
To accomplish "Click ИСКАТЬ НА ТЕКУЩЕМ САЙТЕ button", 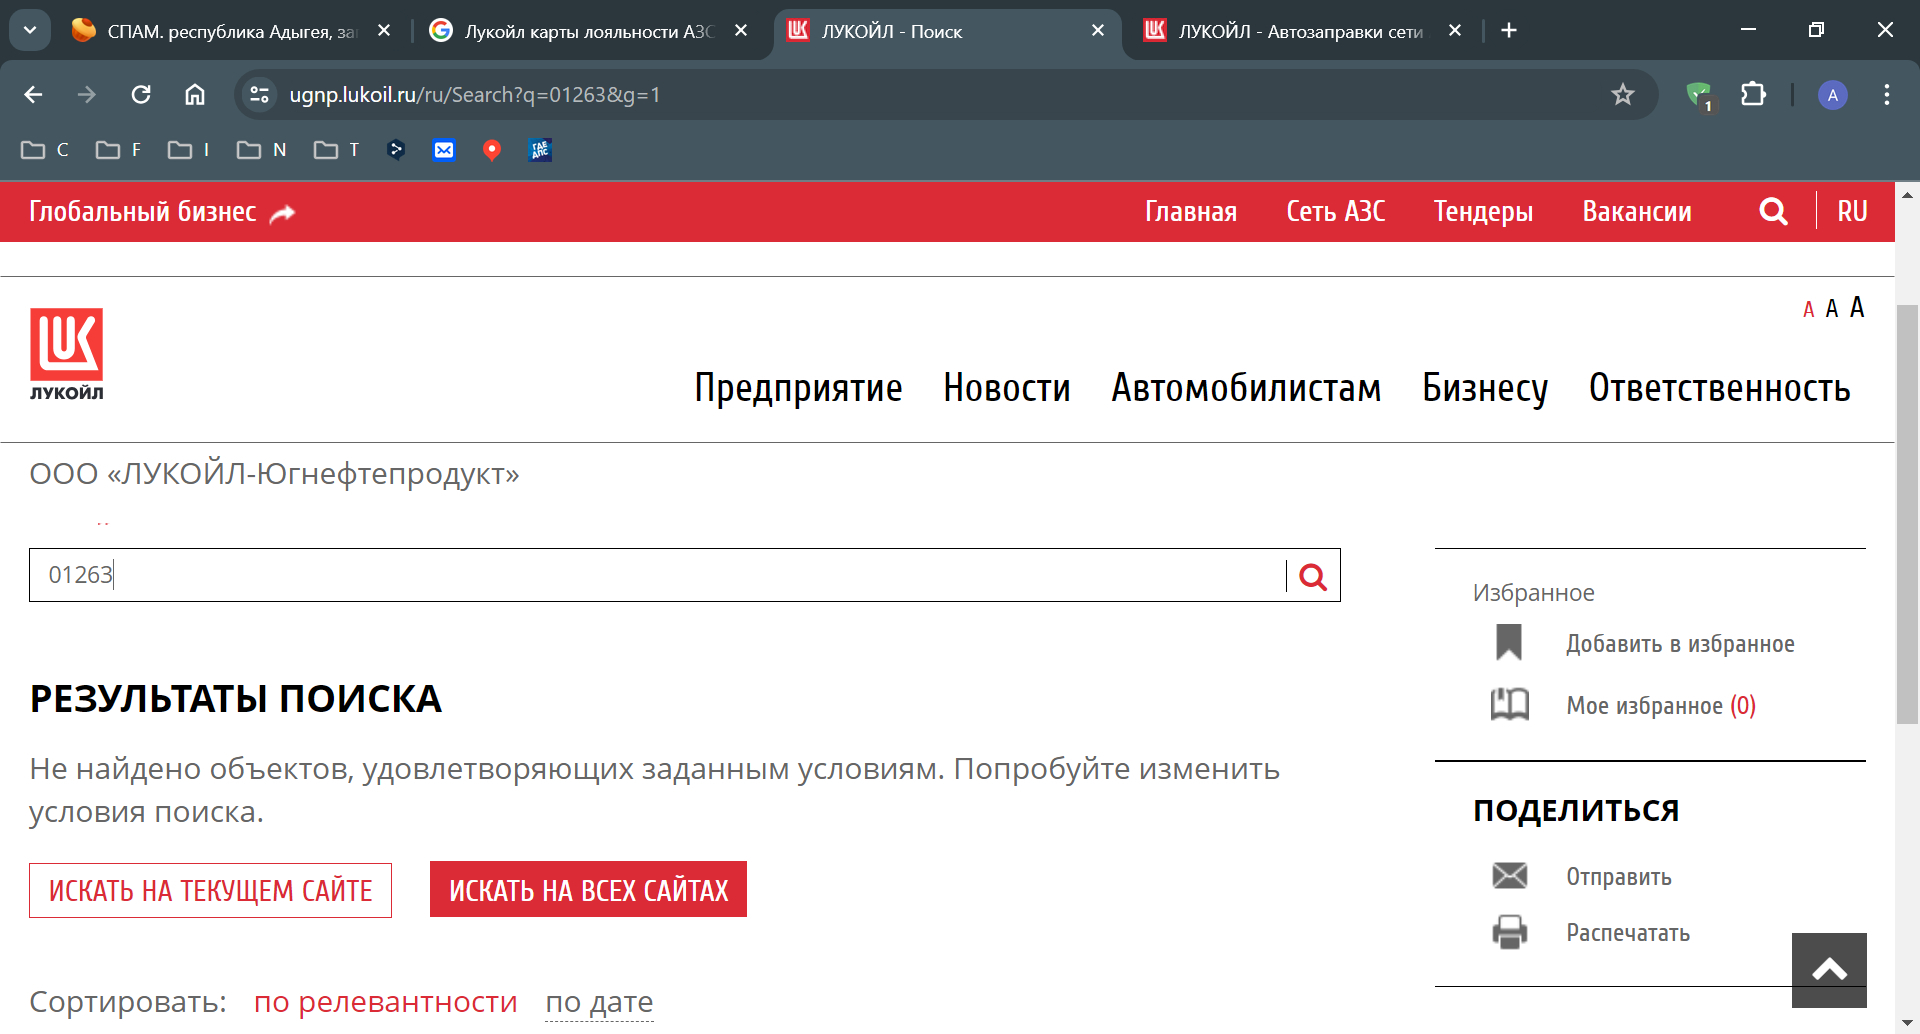I will click(210, 890).
